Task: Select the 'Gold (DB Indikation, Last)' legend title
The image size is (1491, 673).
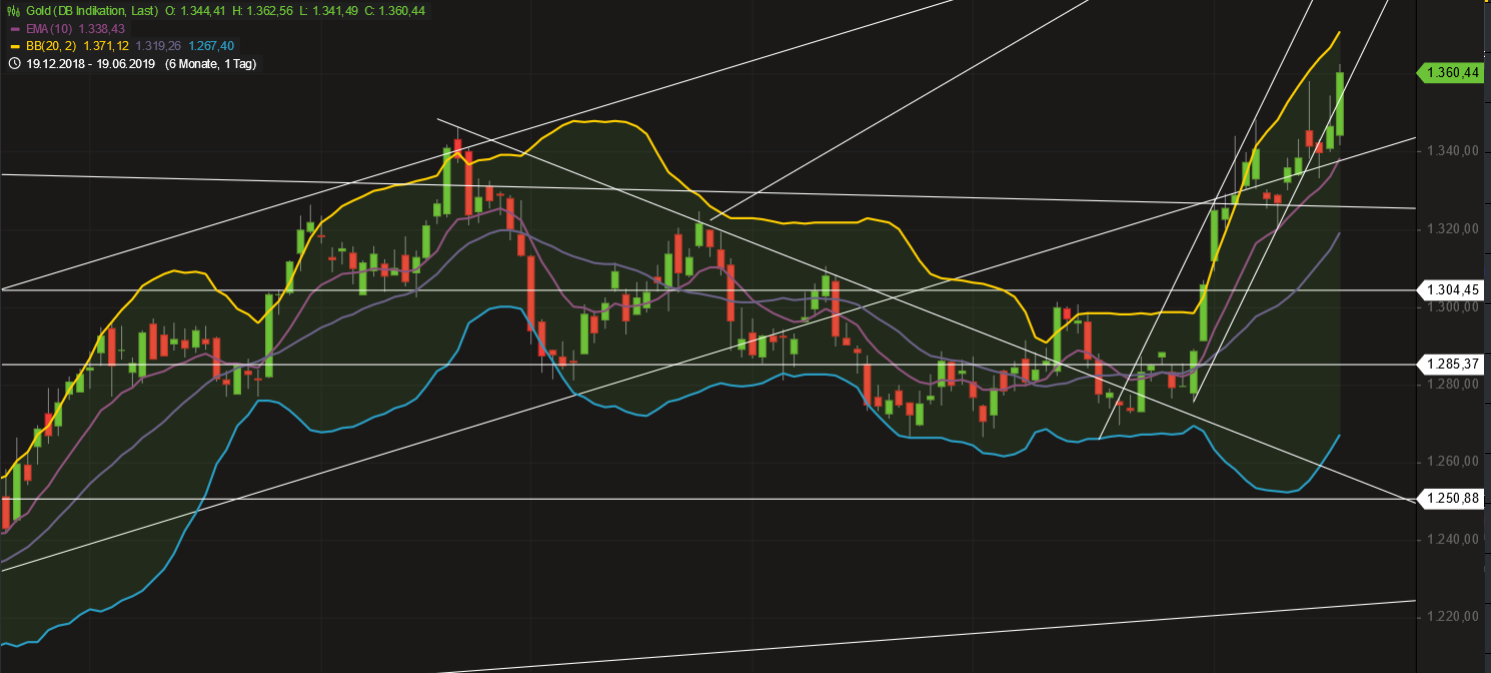Action: pos(91,10)
